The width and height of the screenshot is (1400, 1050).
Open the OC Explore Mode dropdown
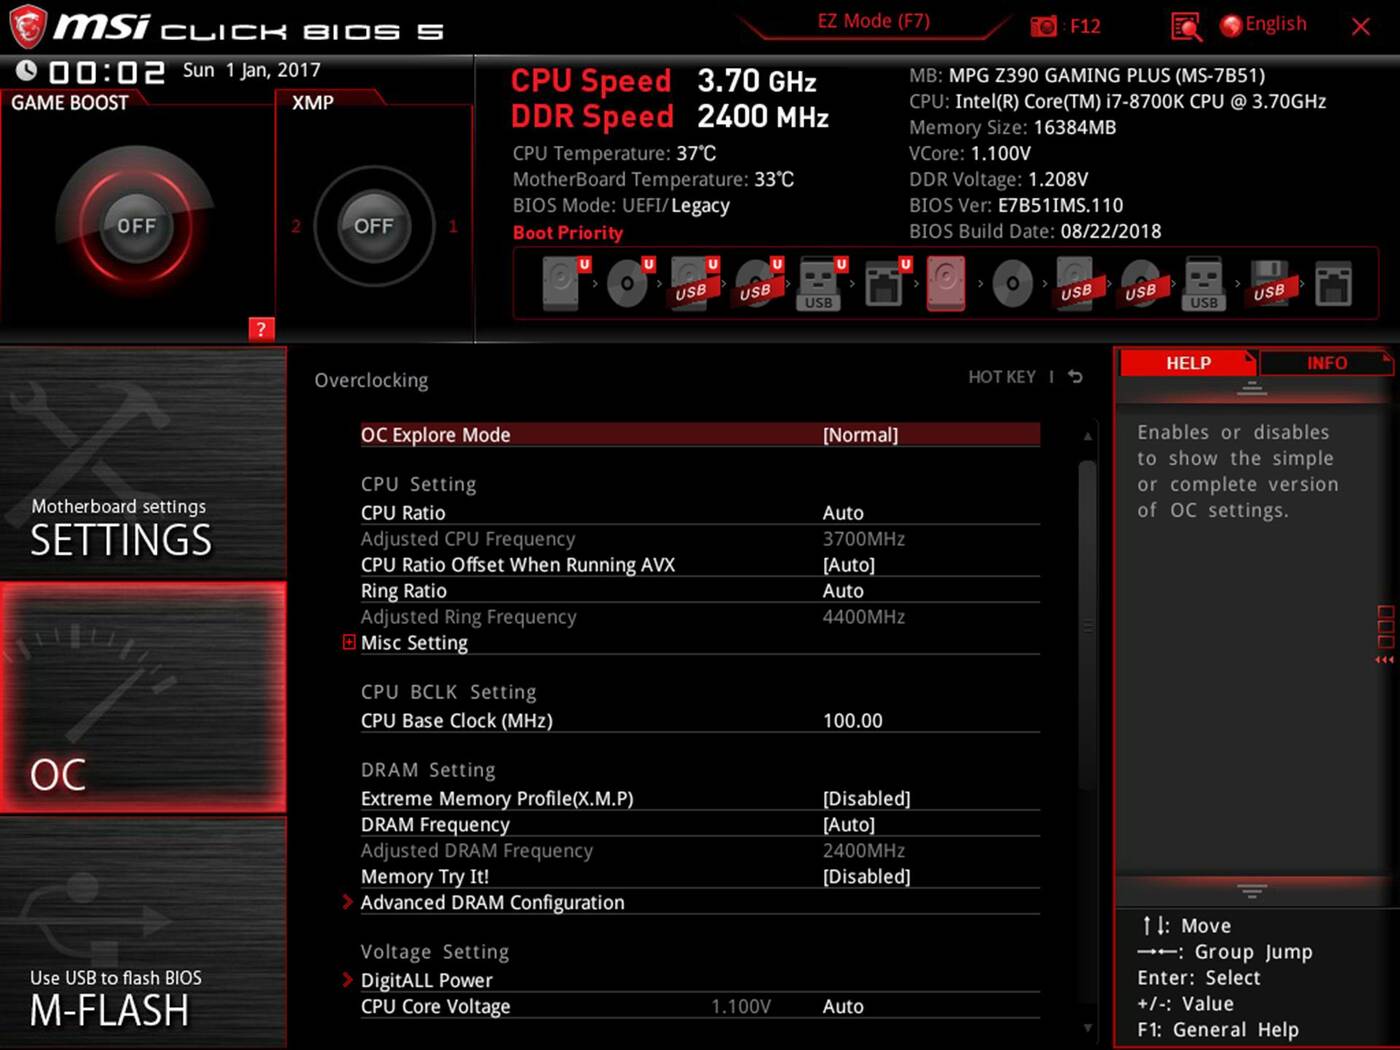click(x=860, y=435)
